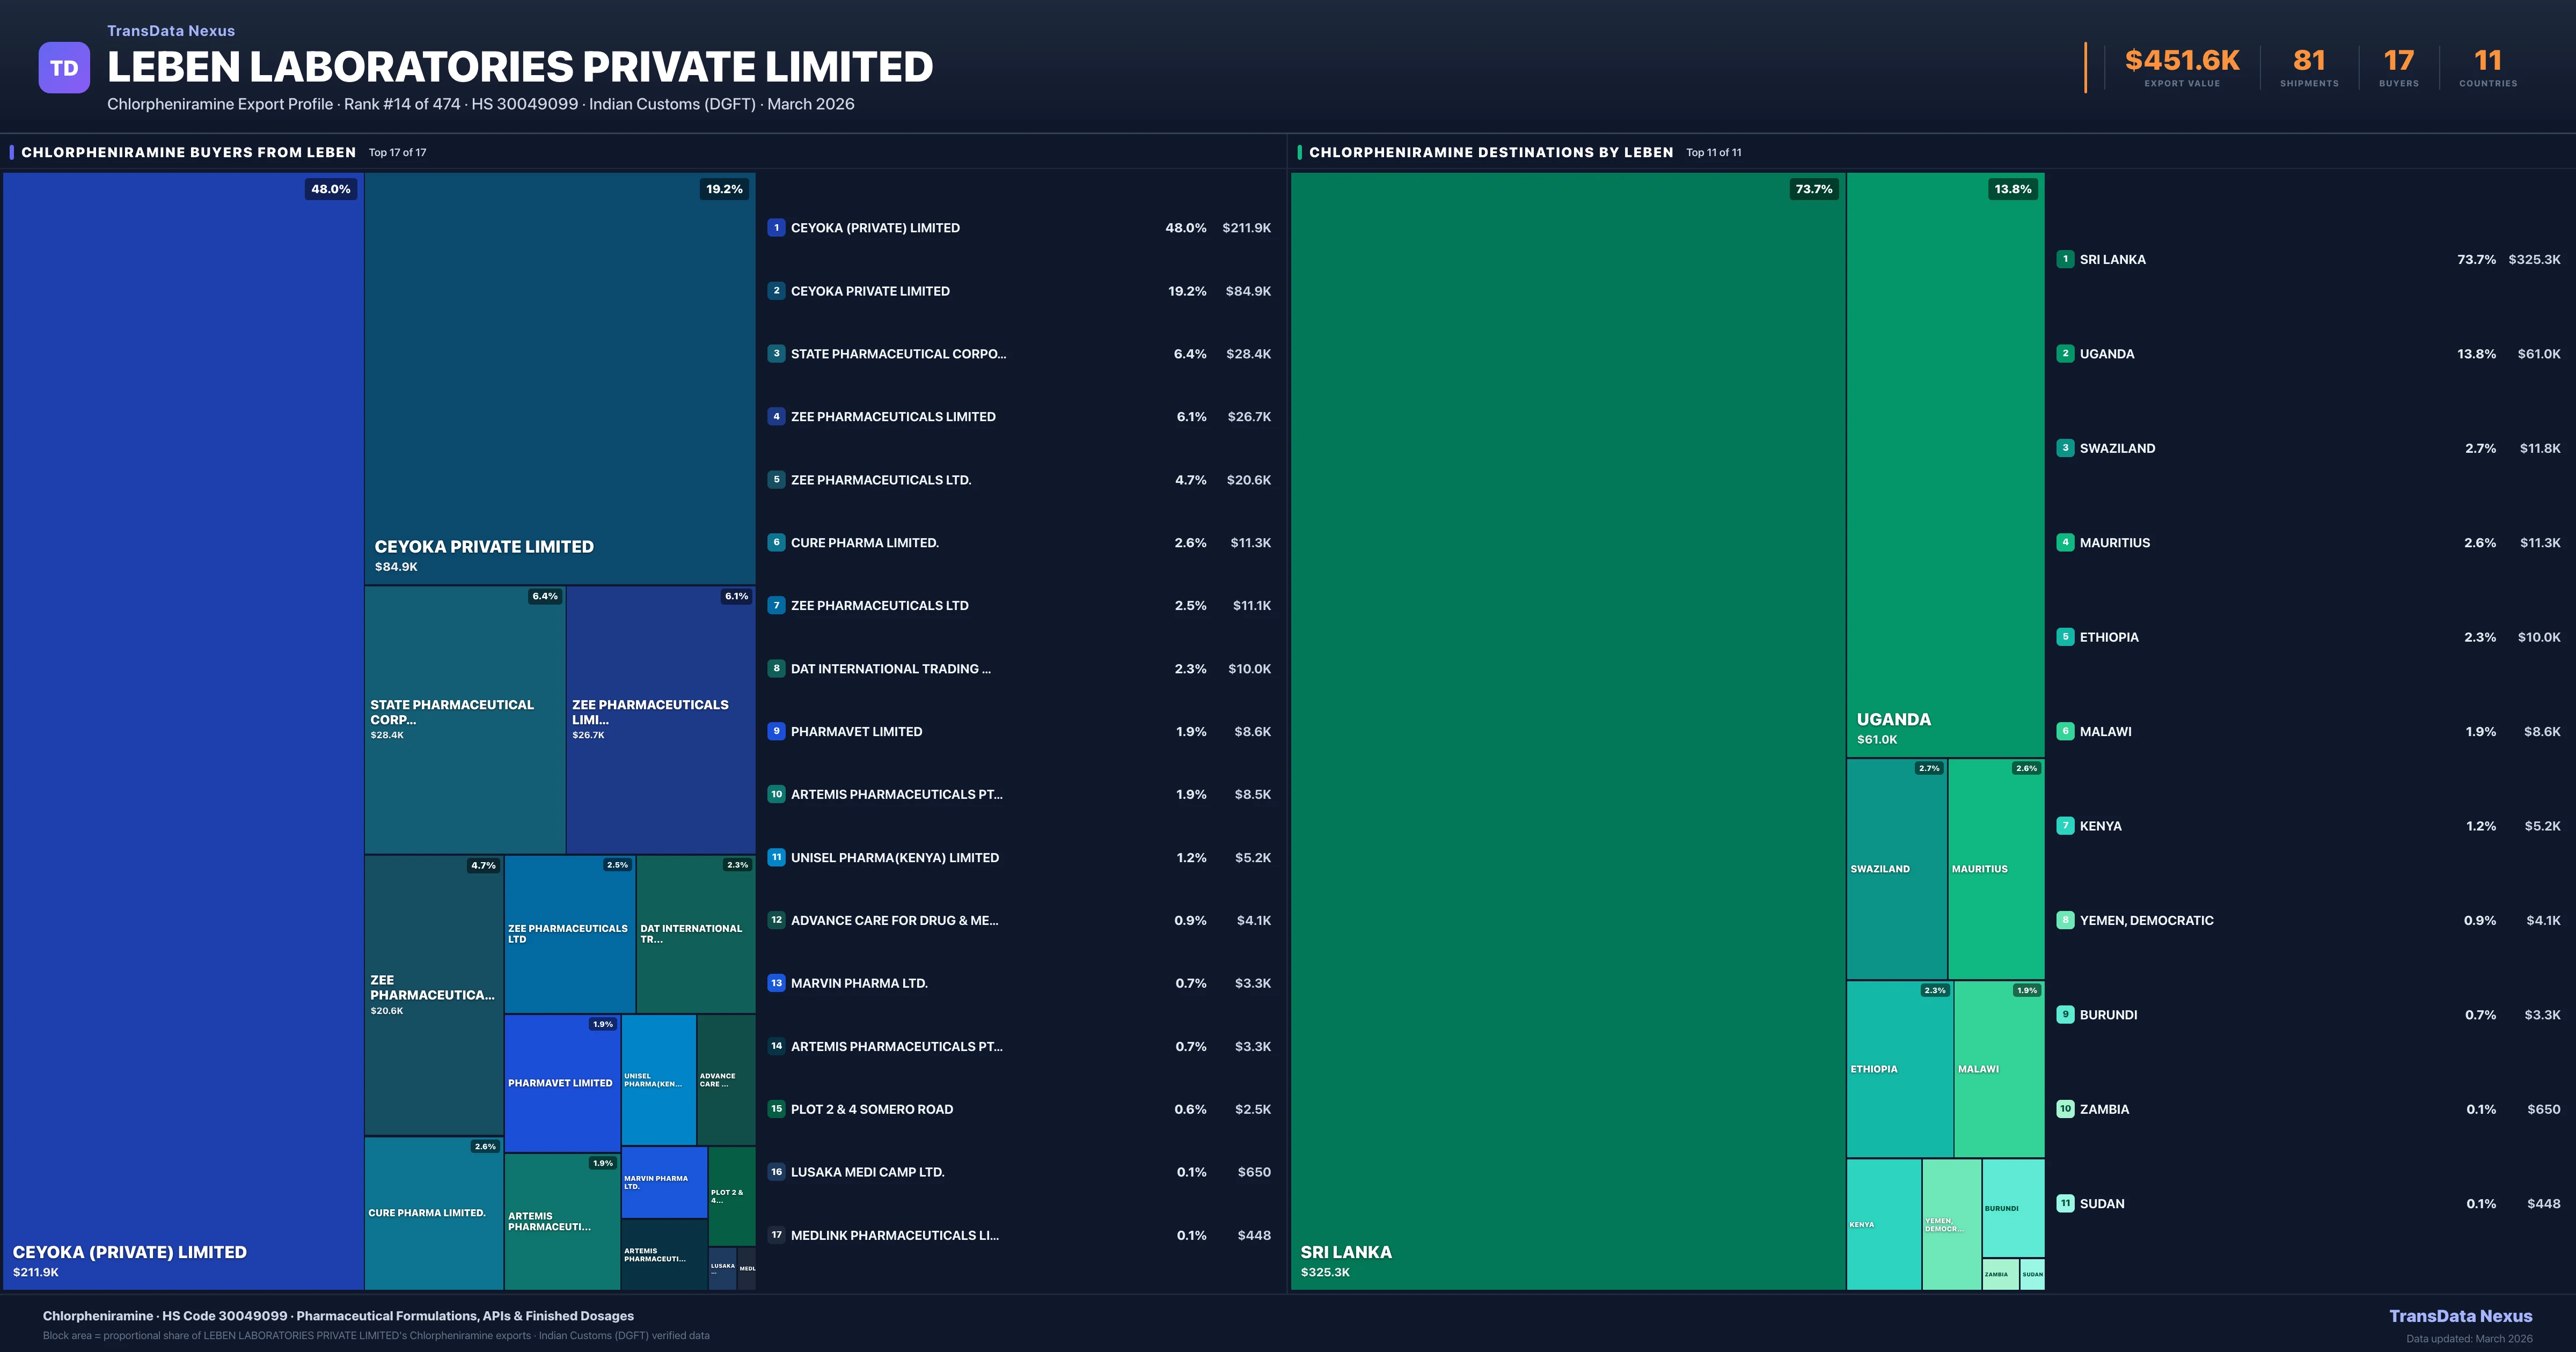Select the Uganda treemap block
The image size is (2576, 1352).
coord(1945,465)
